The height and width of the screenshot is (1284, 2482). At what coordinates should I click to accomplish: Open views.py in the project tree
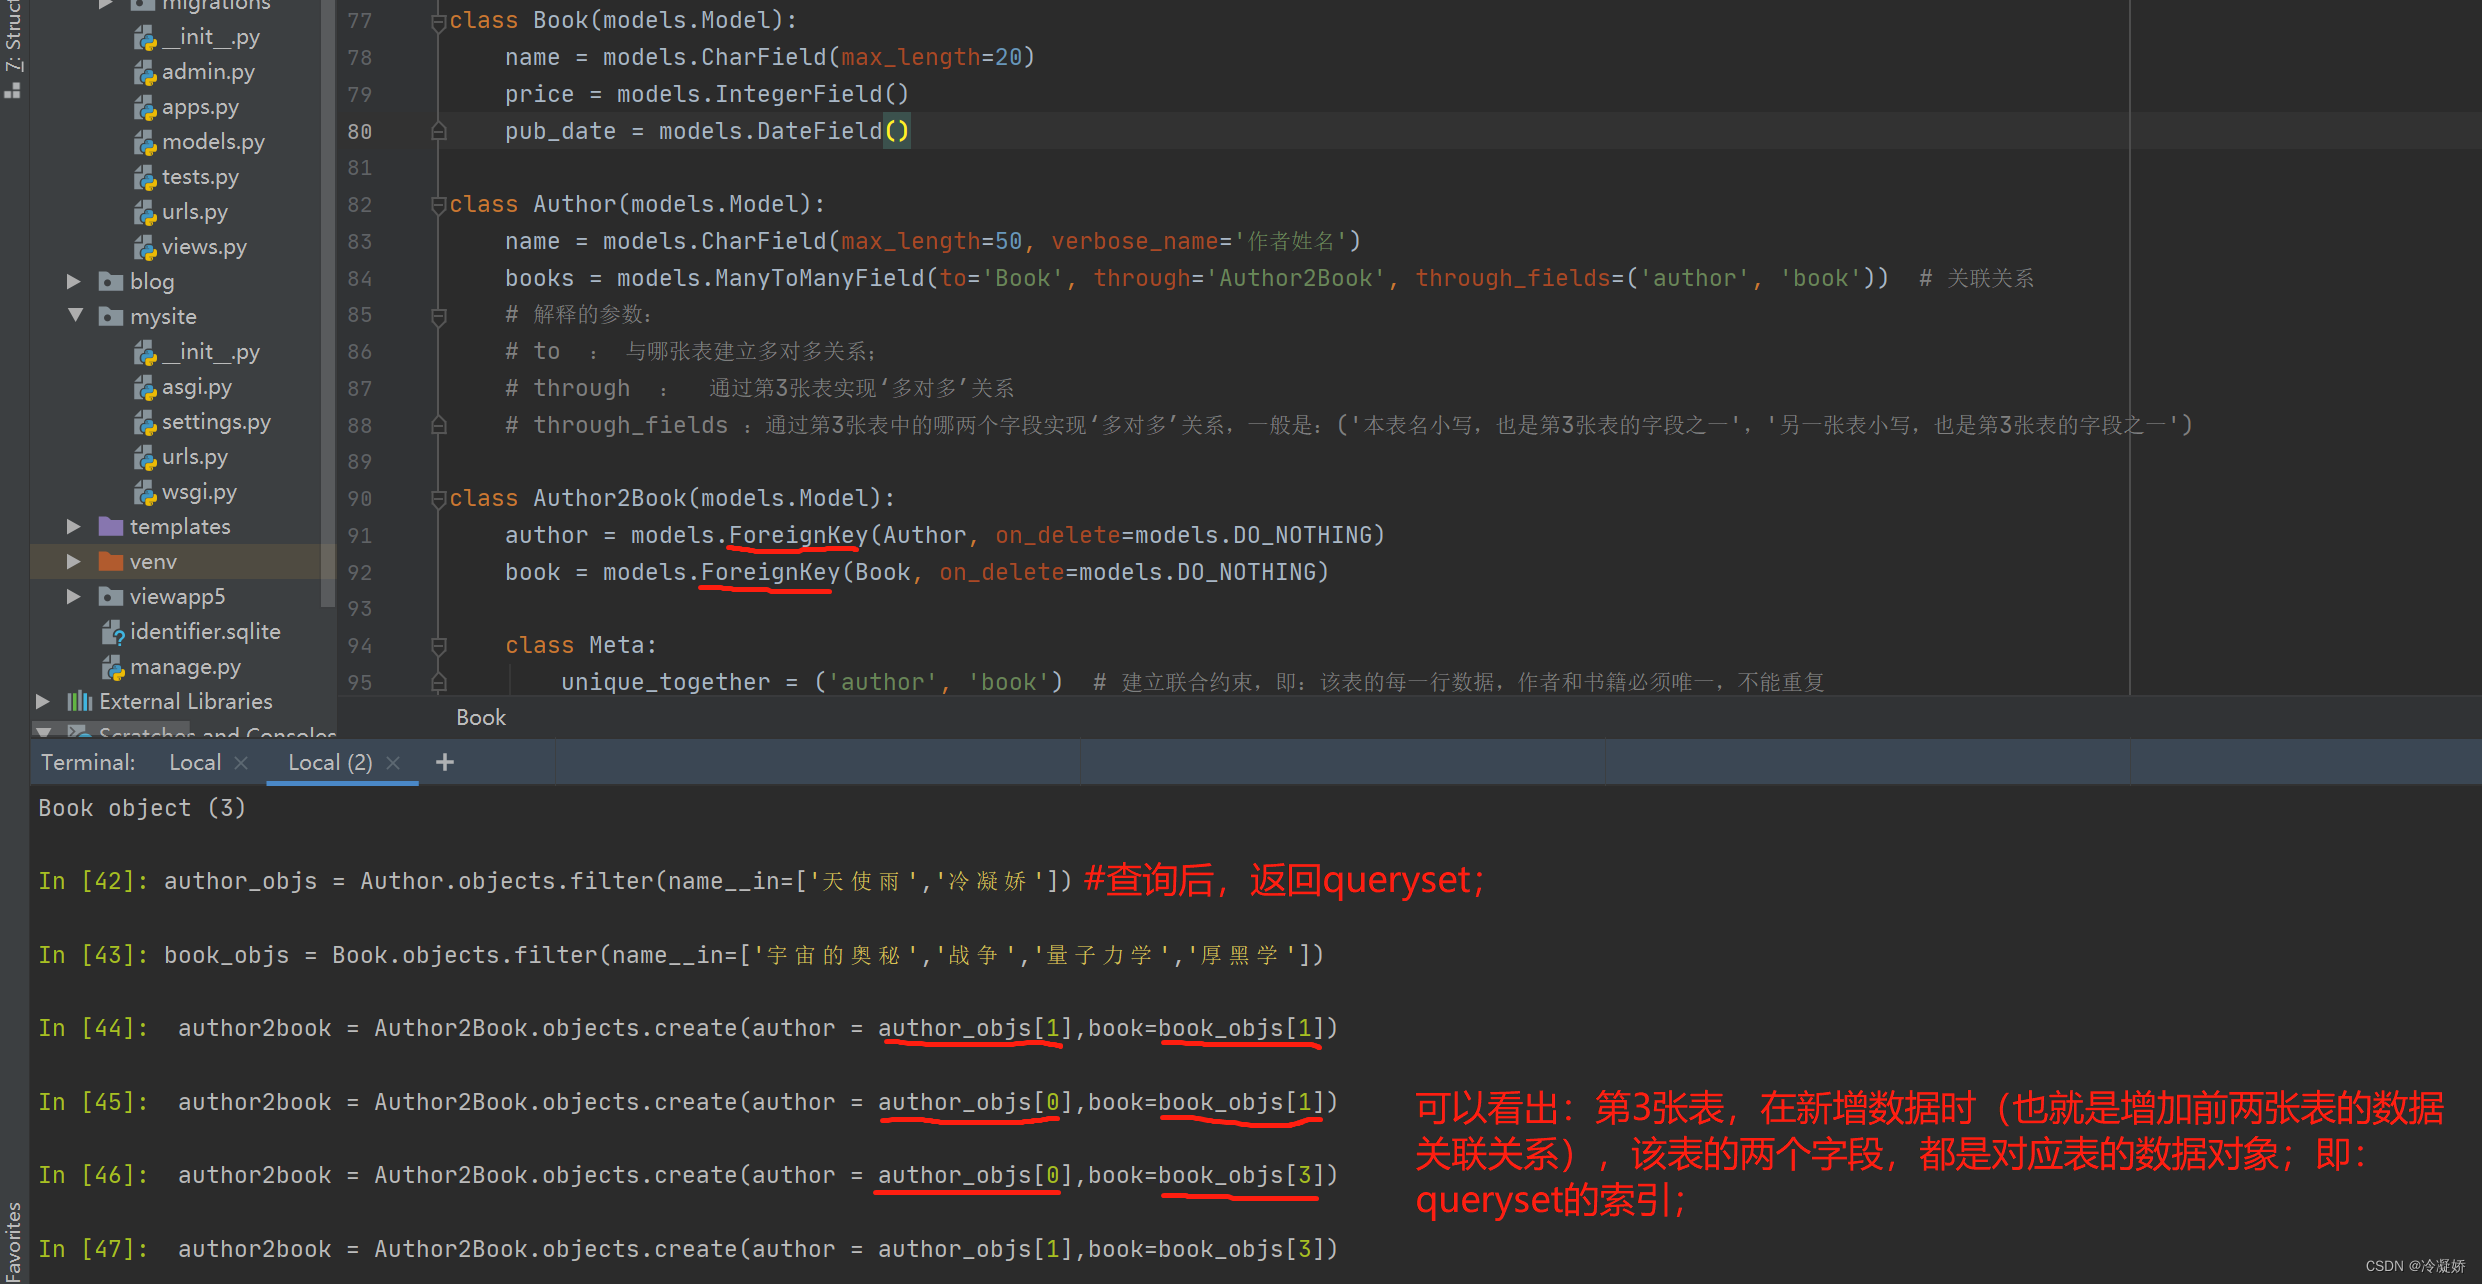(204, 247)
